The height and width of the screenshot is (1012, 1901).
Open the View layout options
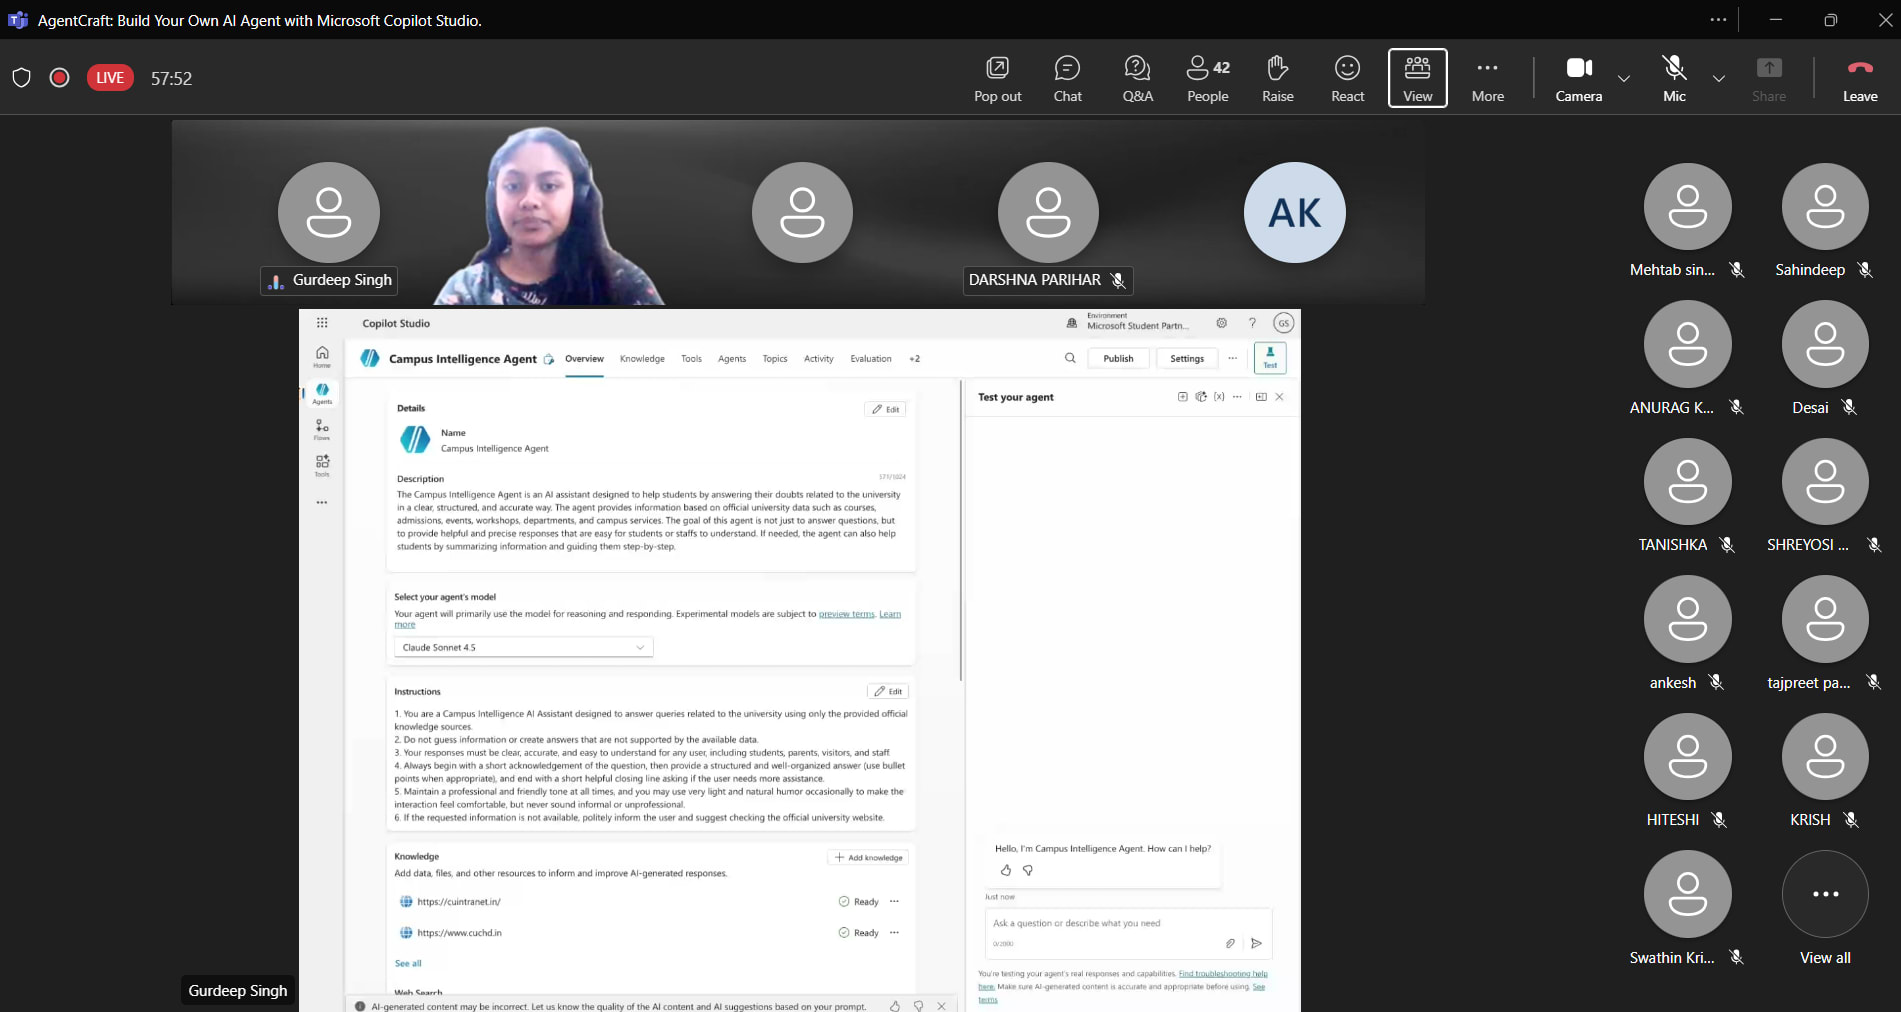point(1417,79)
